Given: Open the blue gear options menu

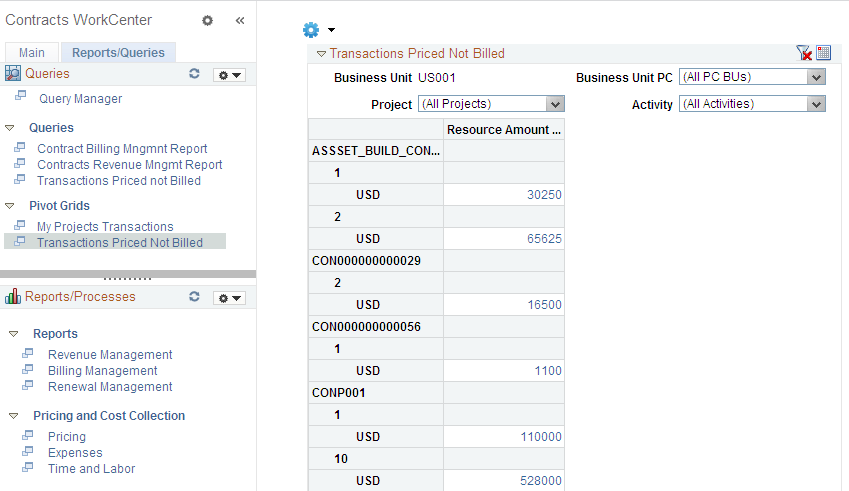Looking at the screenshot, I should 317,30.
